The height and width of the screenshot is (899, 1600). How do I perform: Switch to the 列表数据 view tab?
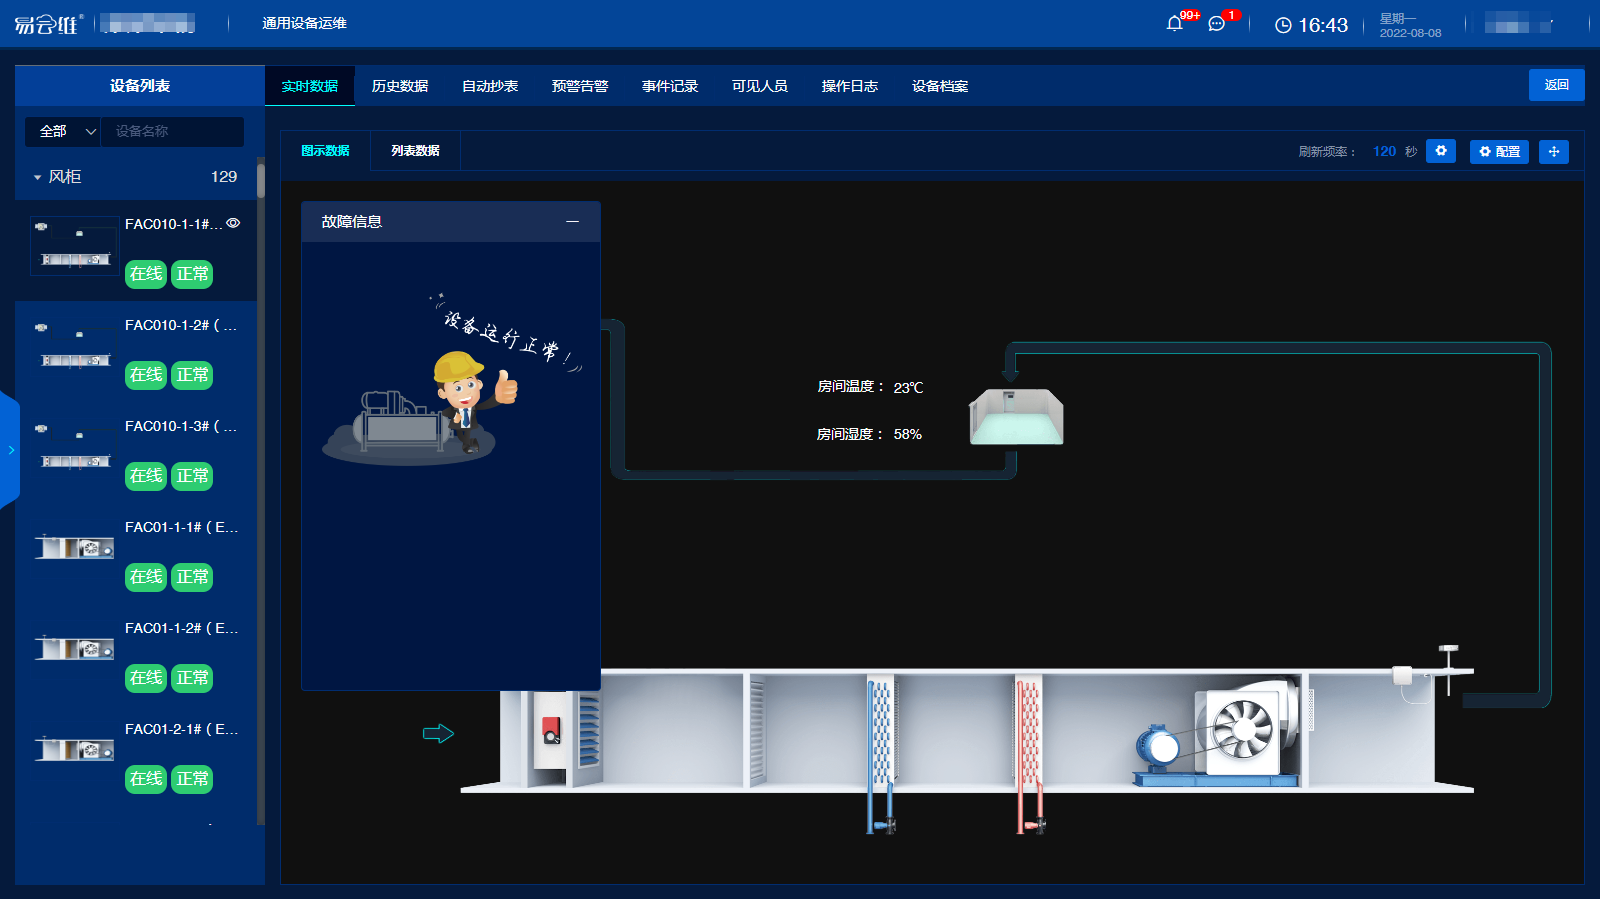(x=415, y=151)
